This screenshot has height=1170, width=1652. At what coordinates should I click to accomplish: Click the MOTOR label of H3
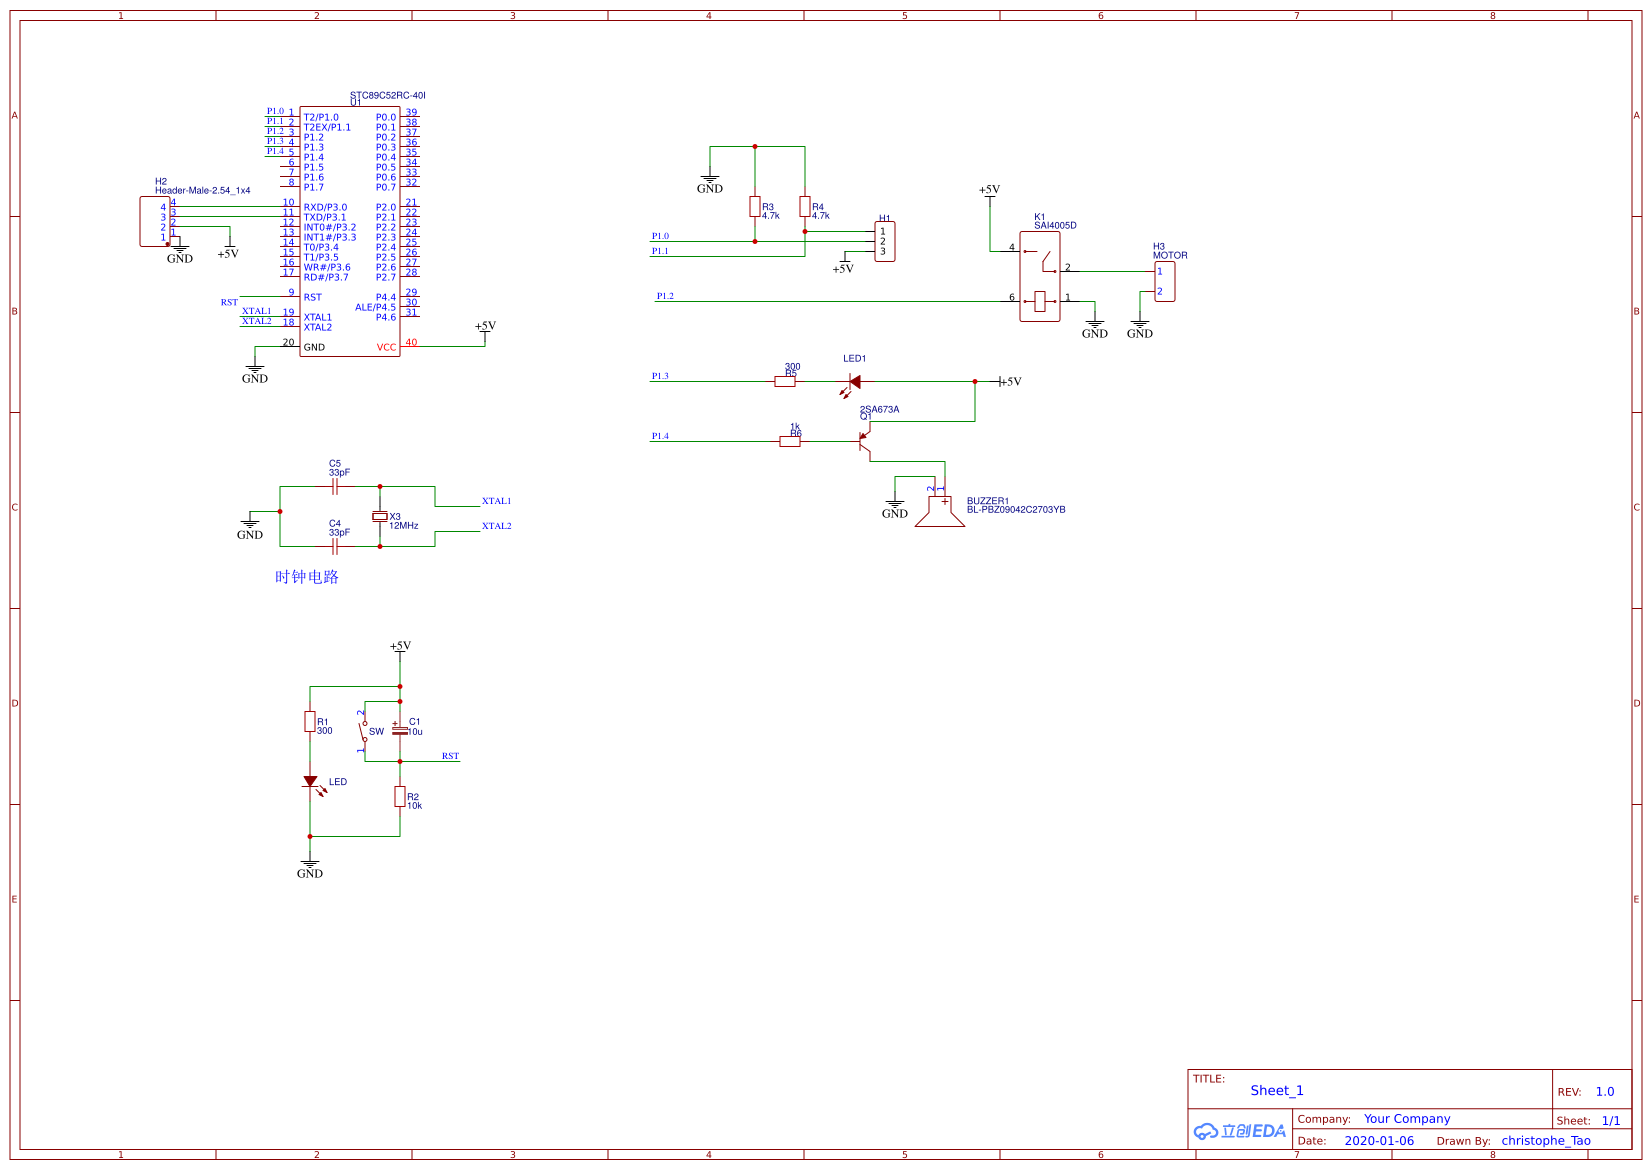(1170, 256)
